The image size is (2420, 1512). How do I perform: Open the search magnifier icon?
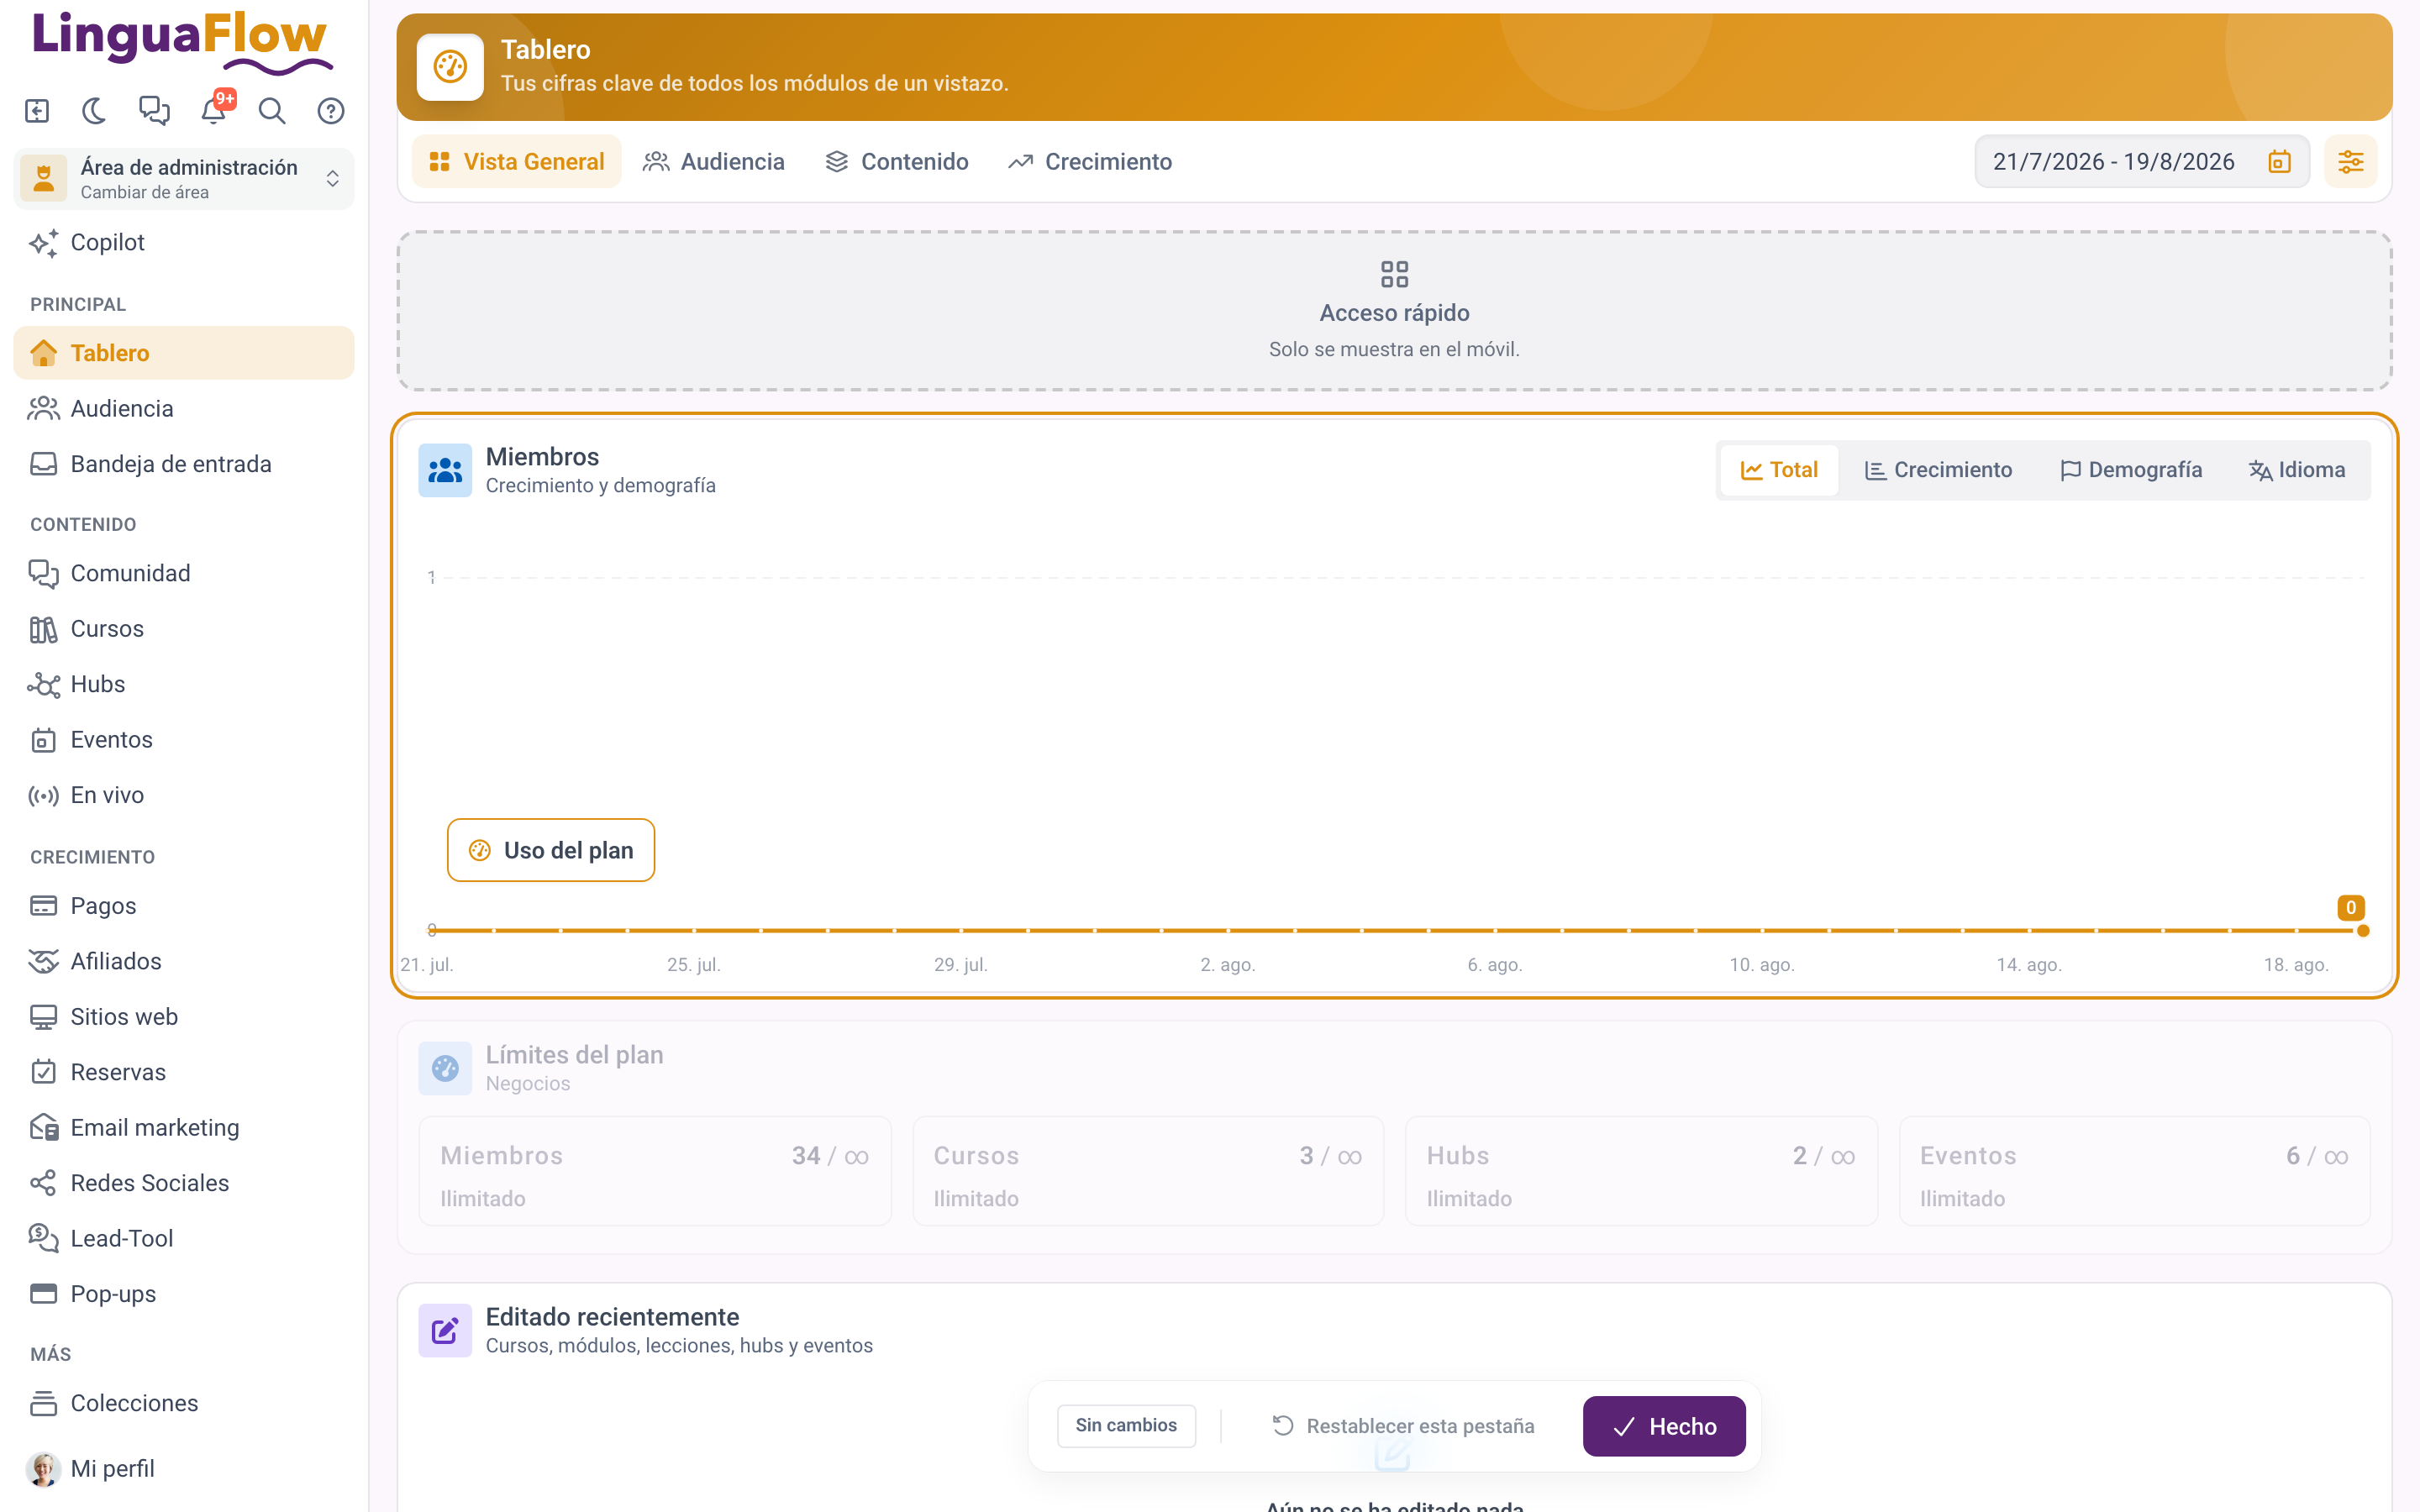click(272, 110)
